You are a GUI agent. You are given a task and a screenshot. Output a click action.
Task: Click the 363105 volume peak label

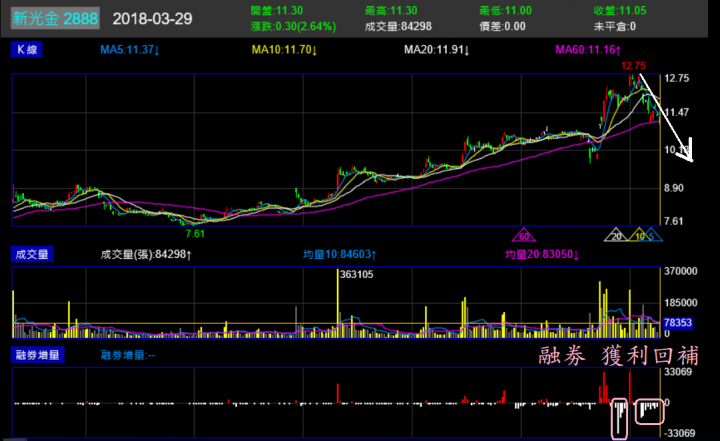(357, 275)
